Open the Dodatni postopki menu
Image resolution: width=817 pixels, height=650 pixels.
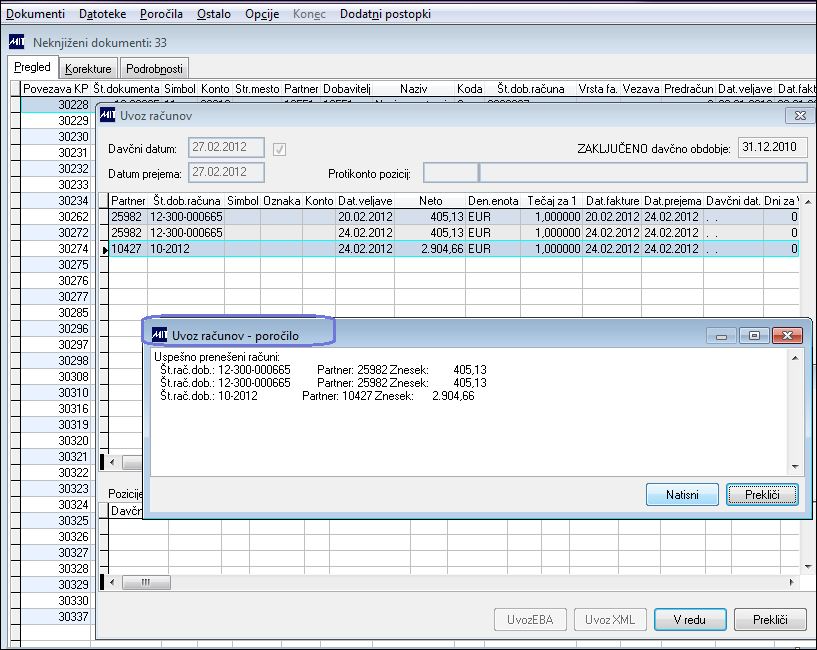pyautogui.click(x=385, y=14)
